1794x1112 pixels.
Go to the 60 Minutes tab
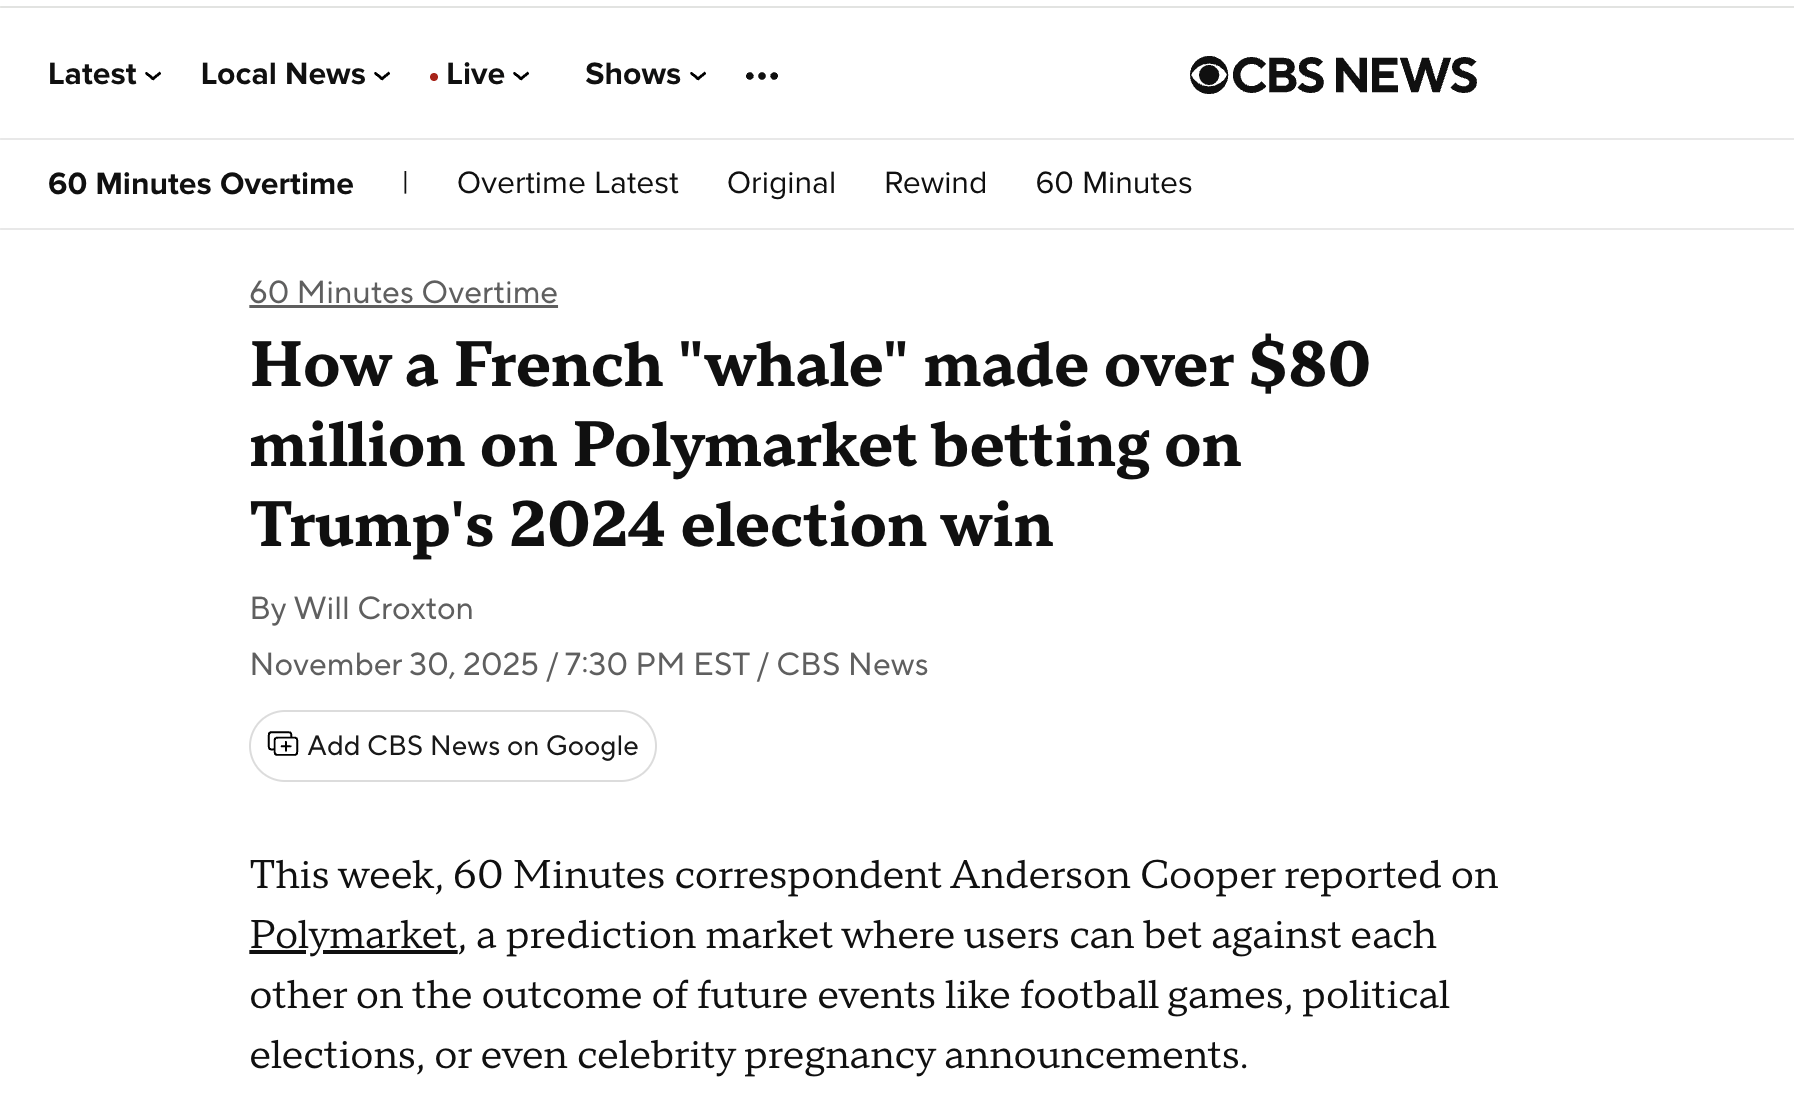click(1113, 184)
